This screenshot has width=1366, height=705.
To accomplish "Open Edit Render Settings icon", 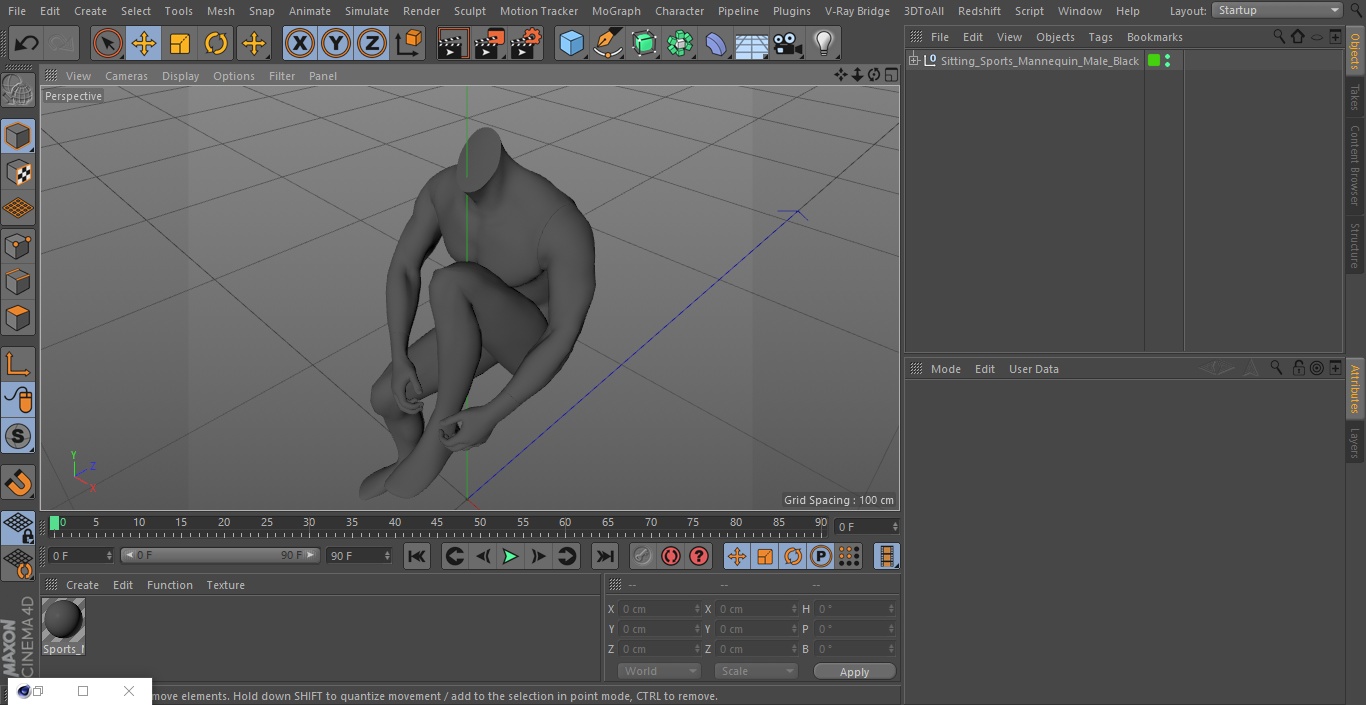I will [x=526, y=44].
